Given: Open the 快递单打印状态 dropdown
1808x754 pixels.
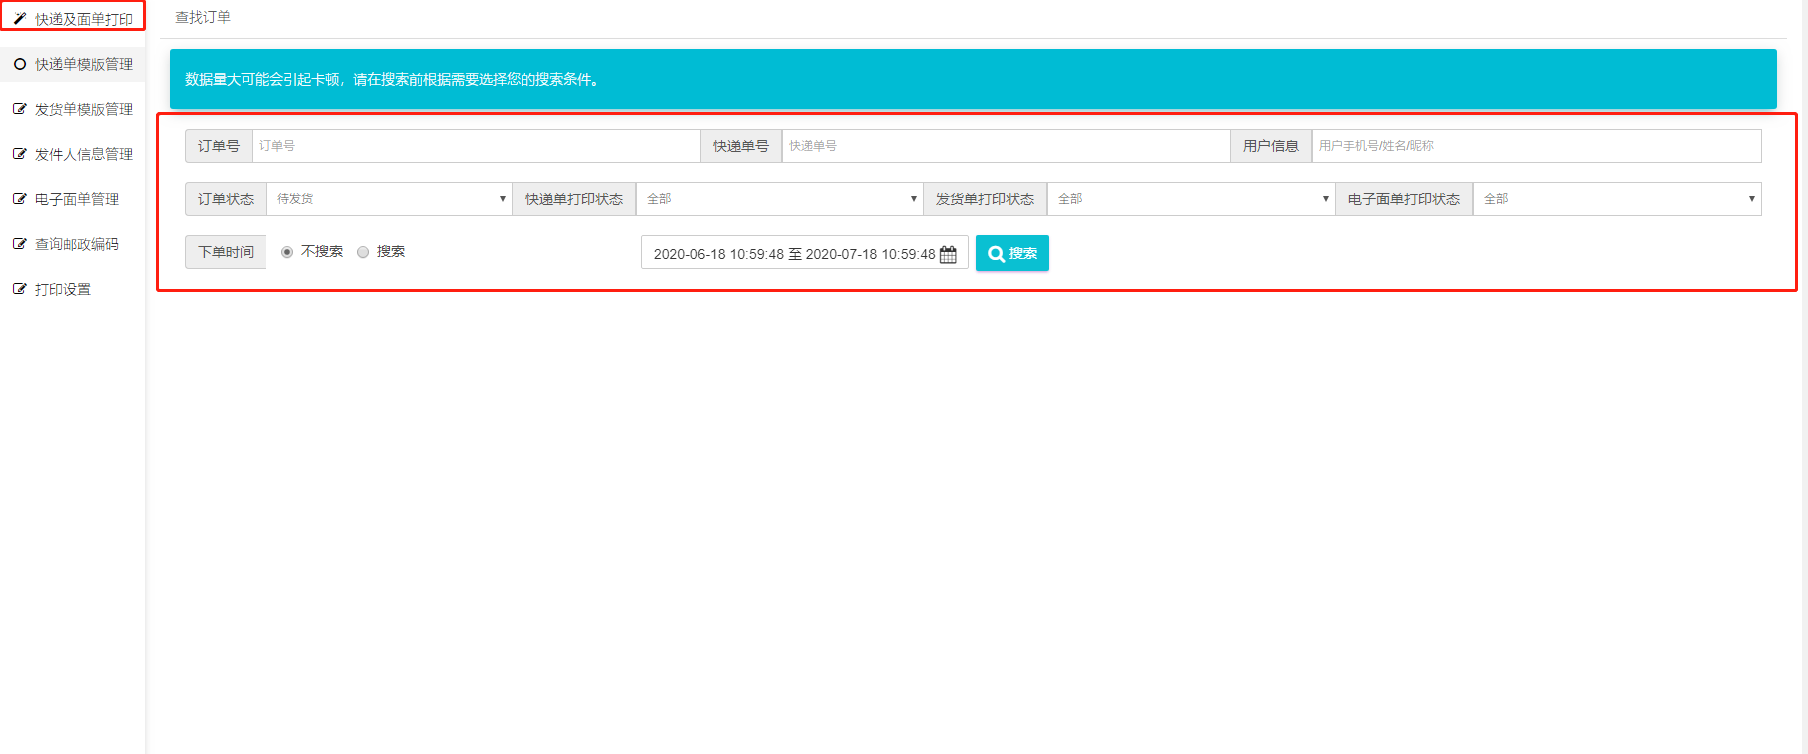Looking at the screenshot, I should 779,199.
